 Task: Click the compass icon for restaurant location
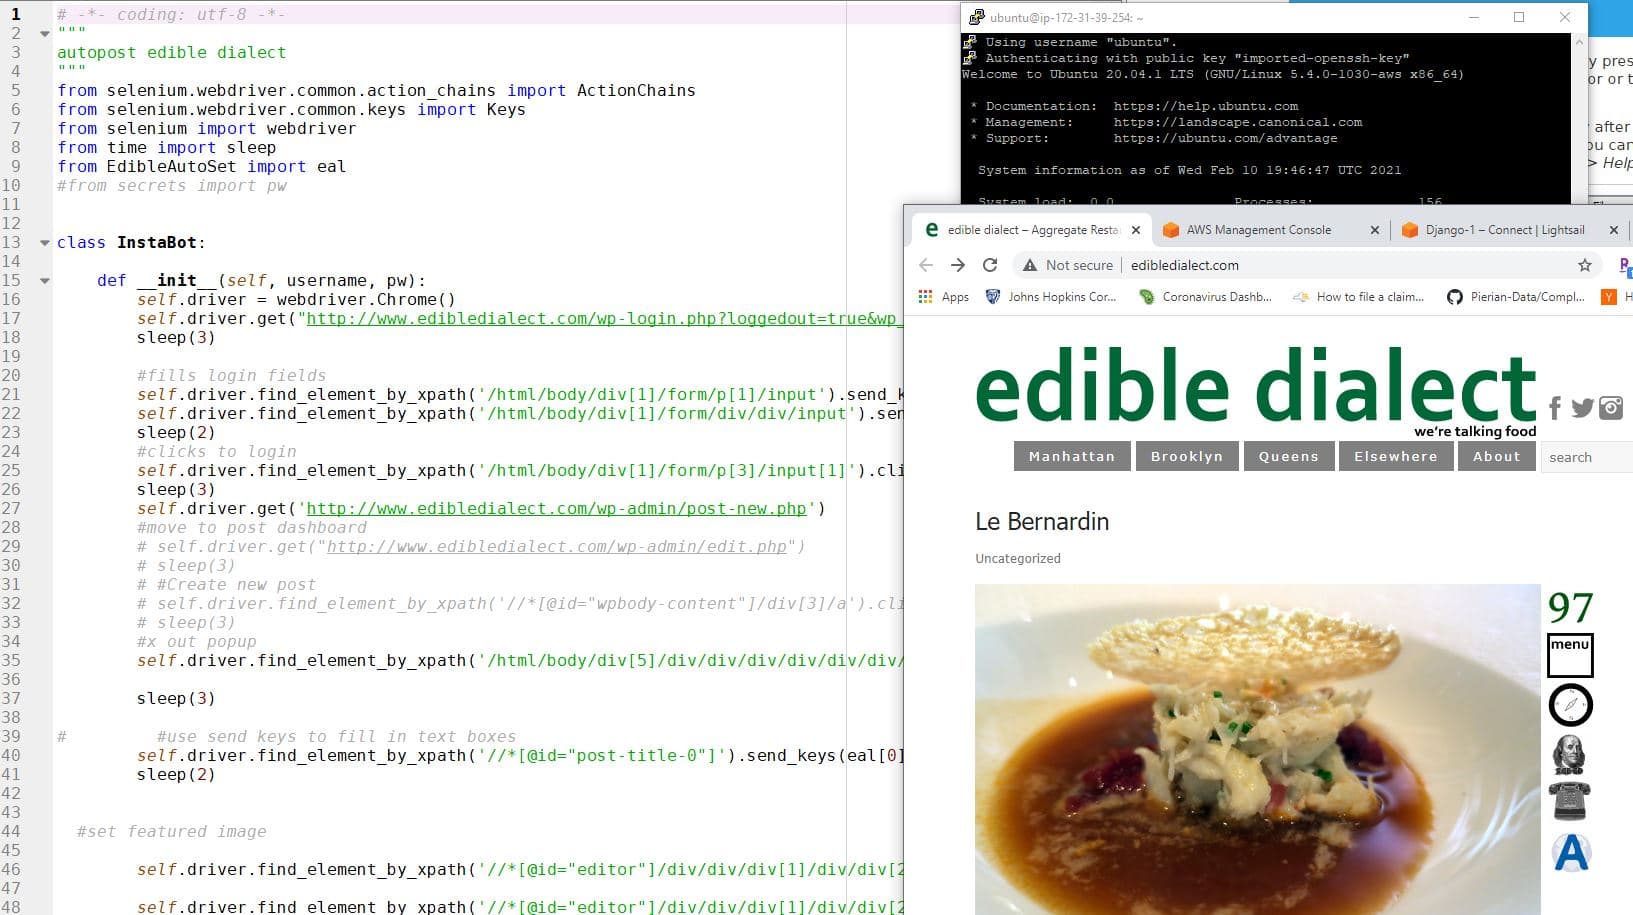point(1570,705)
